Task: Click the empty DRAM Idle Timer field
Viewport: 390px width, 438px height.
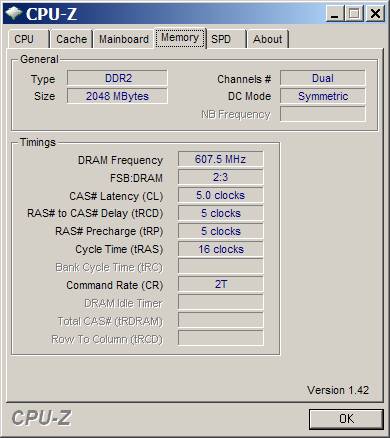Action: coord(221,302)
